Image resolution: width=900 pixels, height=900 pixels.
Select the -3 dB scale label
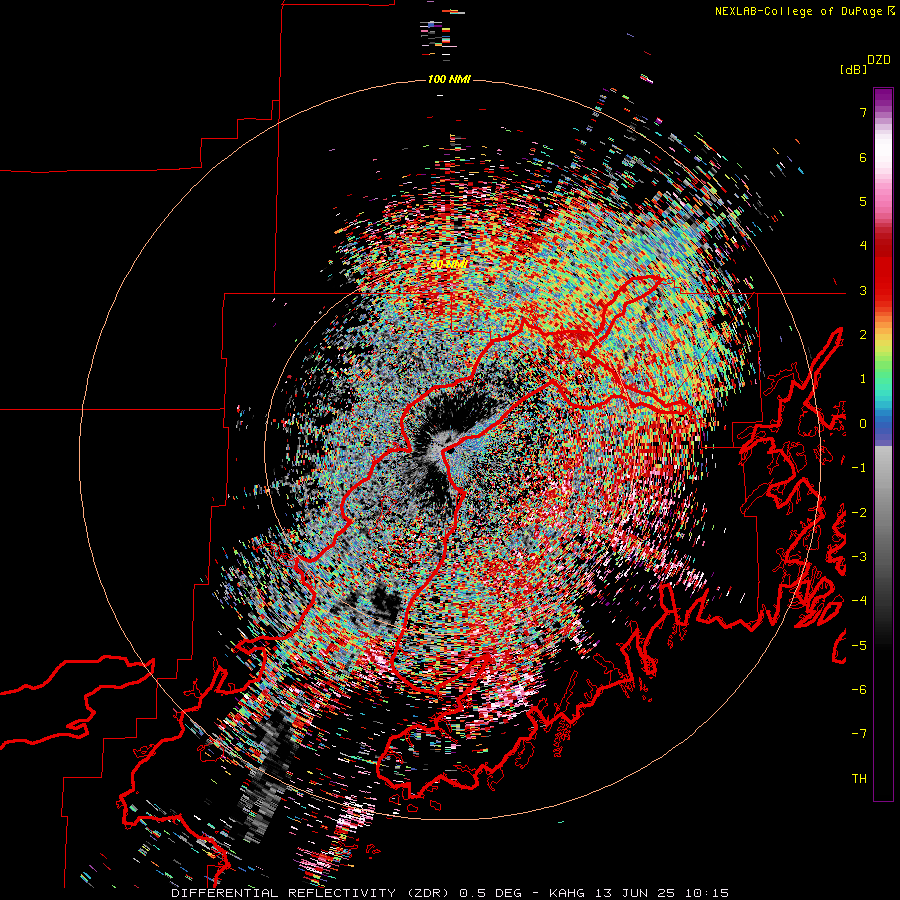point(859,557)
